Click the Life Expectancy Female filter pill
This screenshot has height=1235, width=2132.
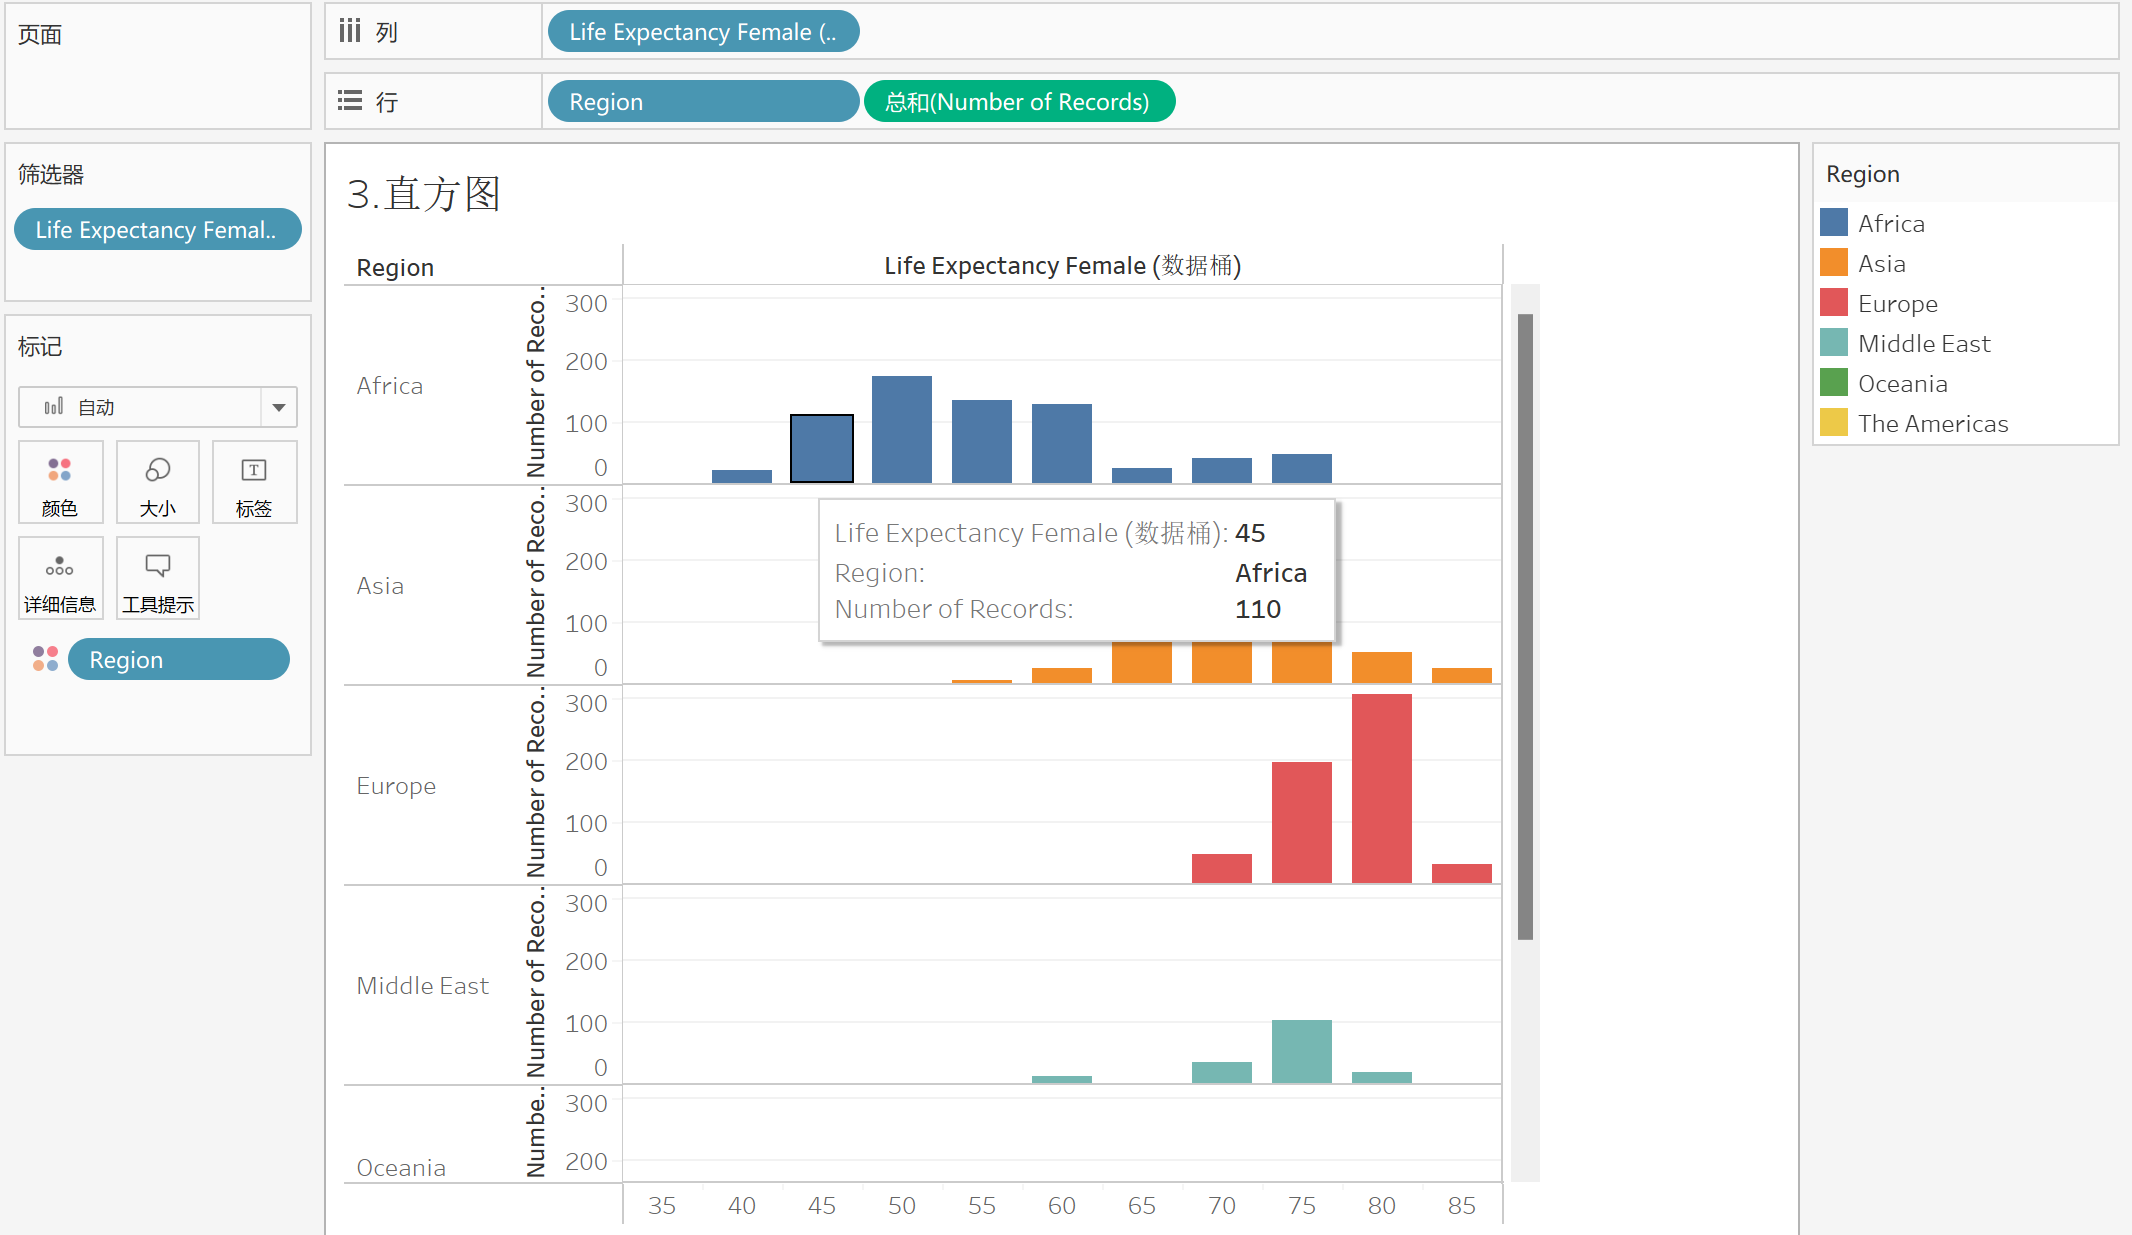(157, 229)
